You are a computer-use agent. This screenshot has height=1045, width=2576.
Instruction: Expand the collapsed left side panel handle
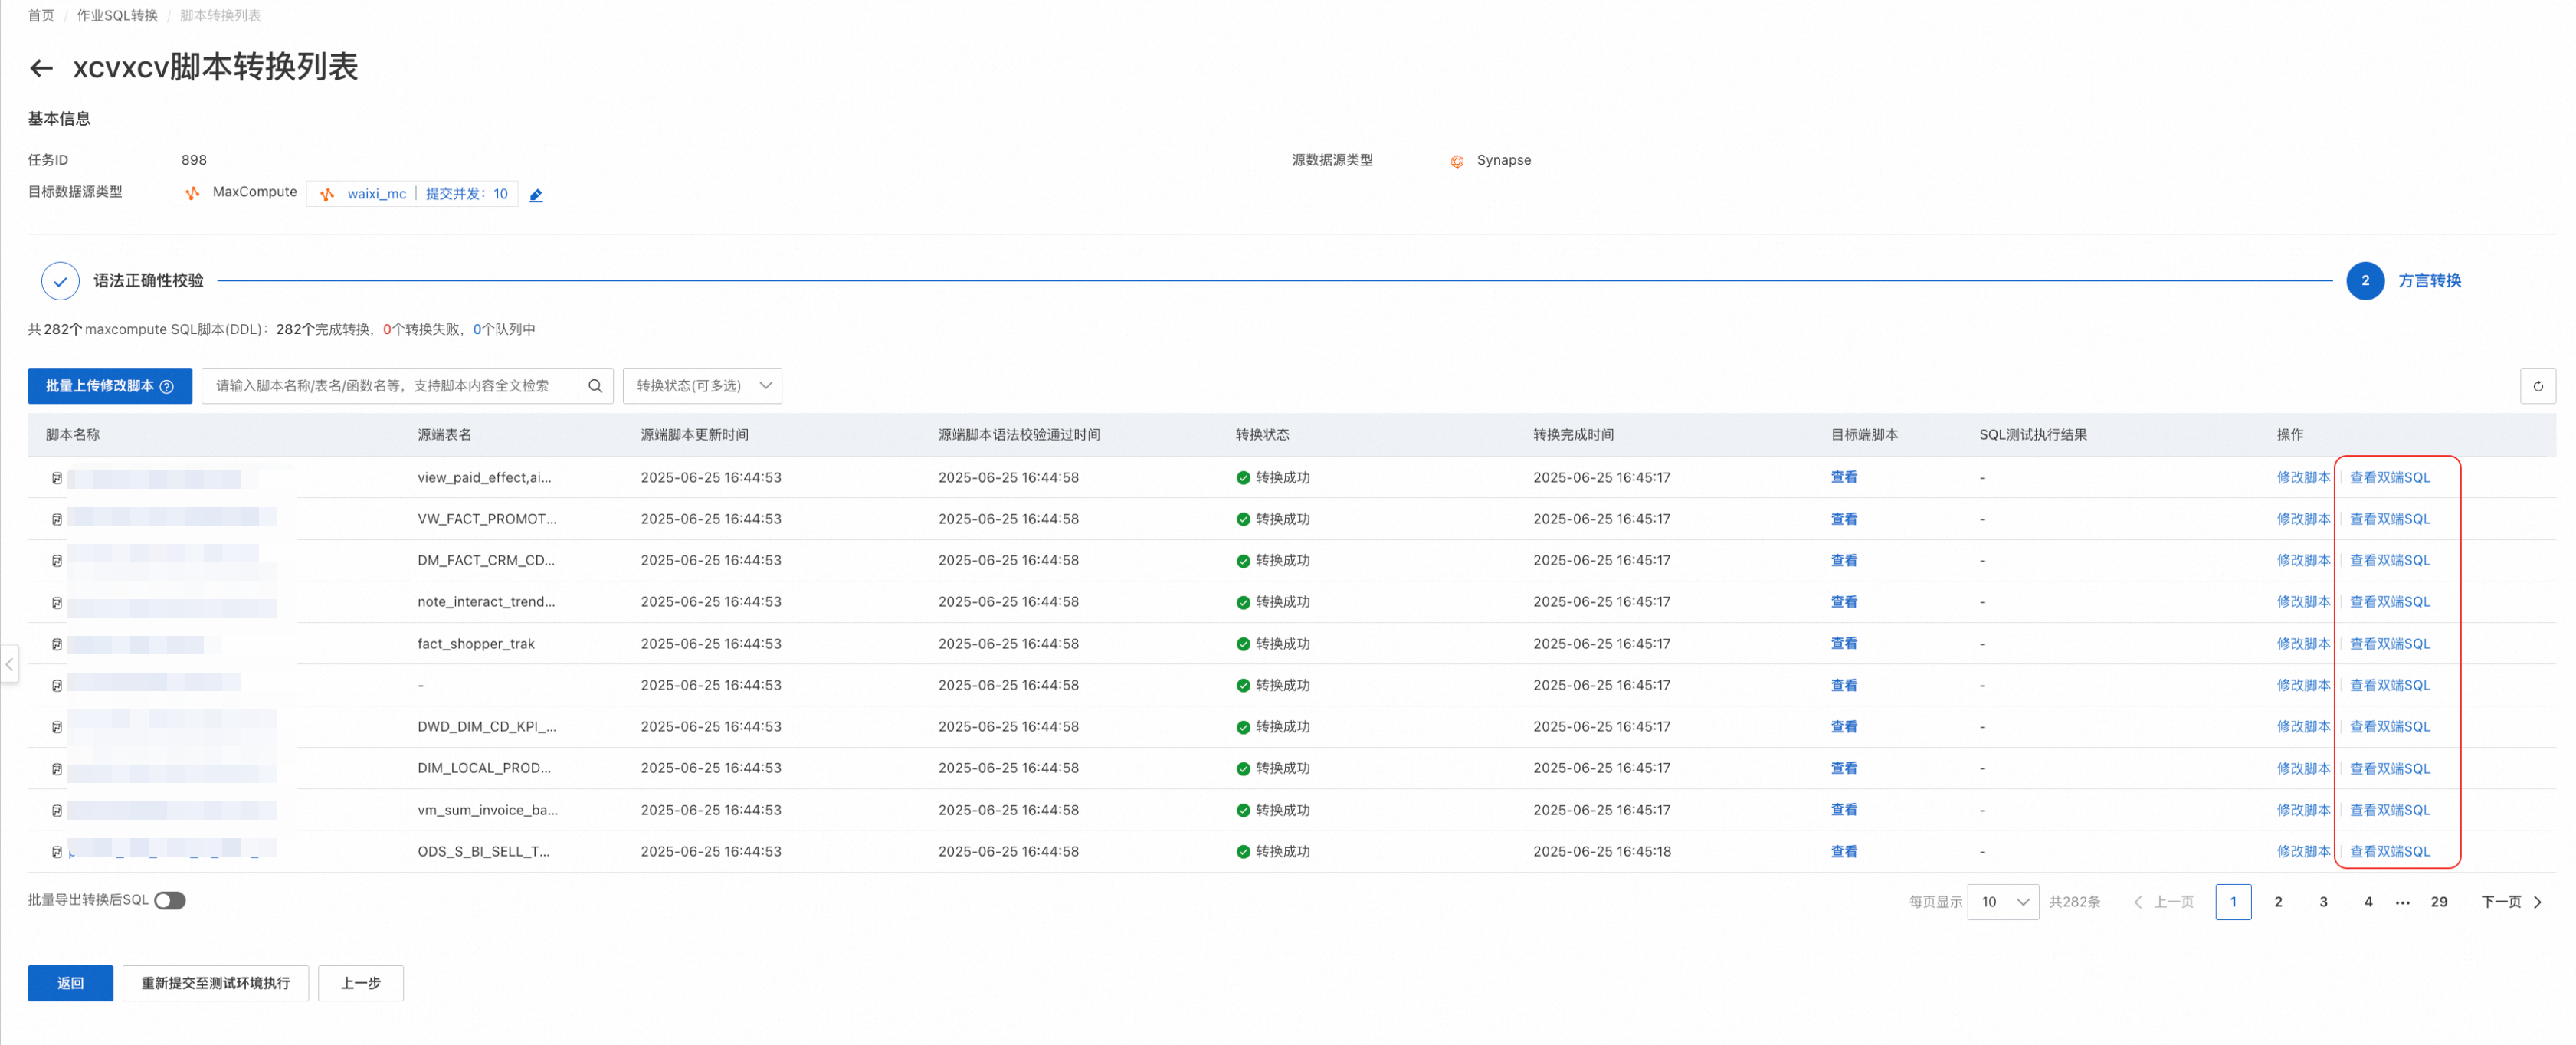click(9, 664)
